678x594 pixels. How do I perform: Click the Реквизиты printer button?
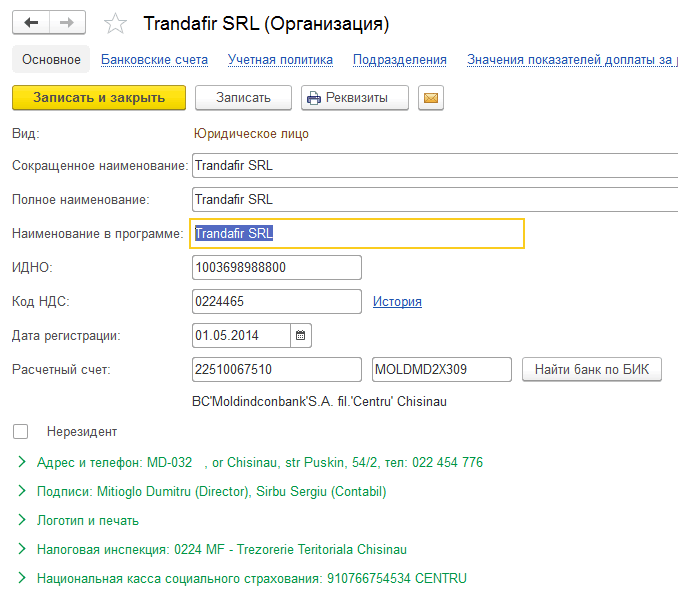355,98
